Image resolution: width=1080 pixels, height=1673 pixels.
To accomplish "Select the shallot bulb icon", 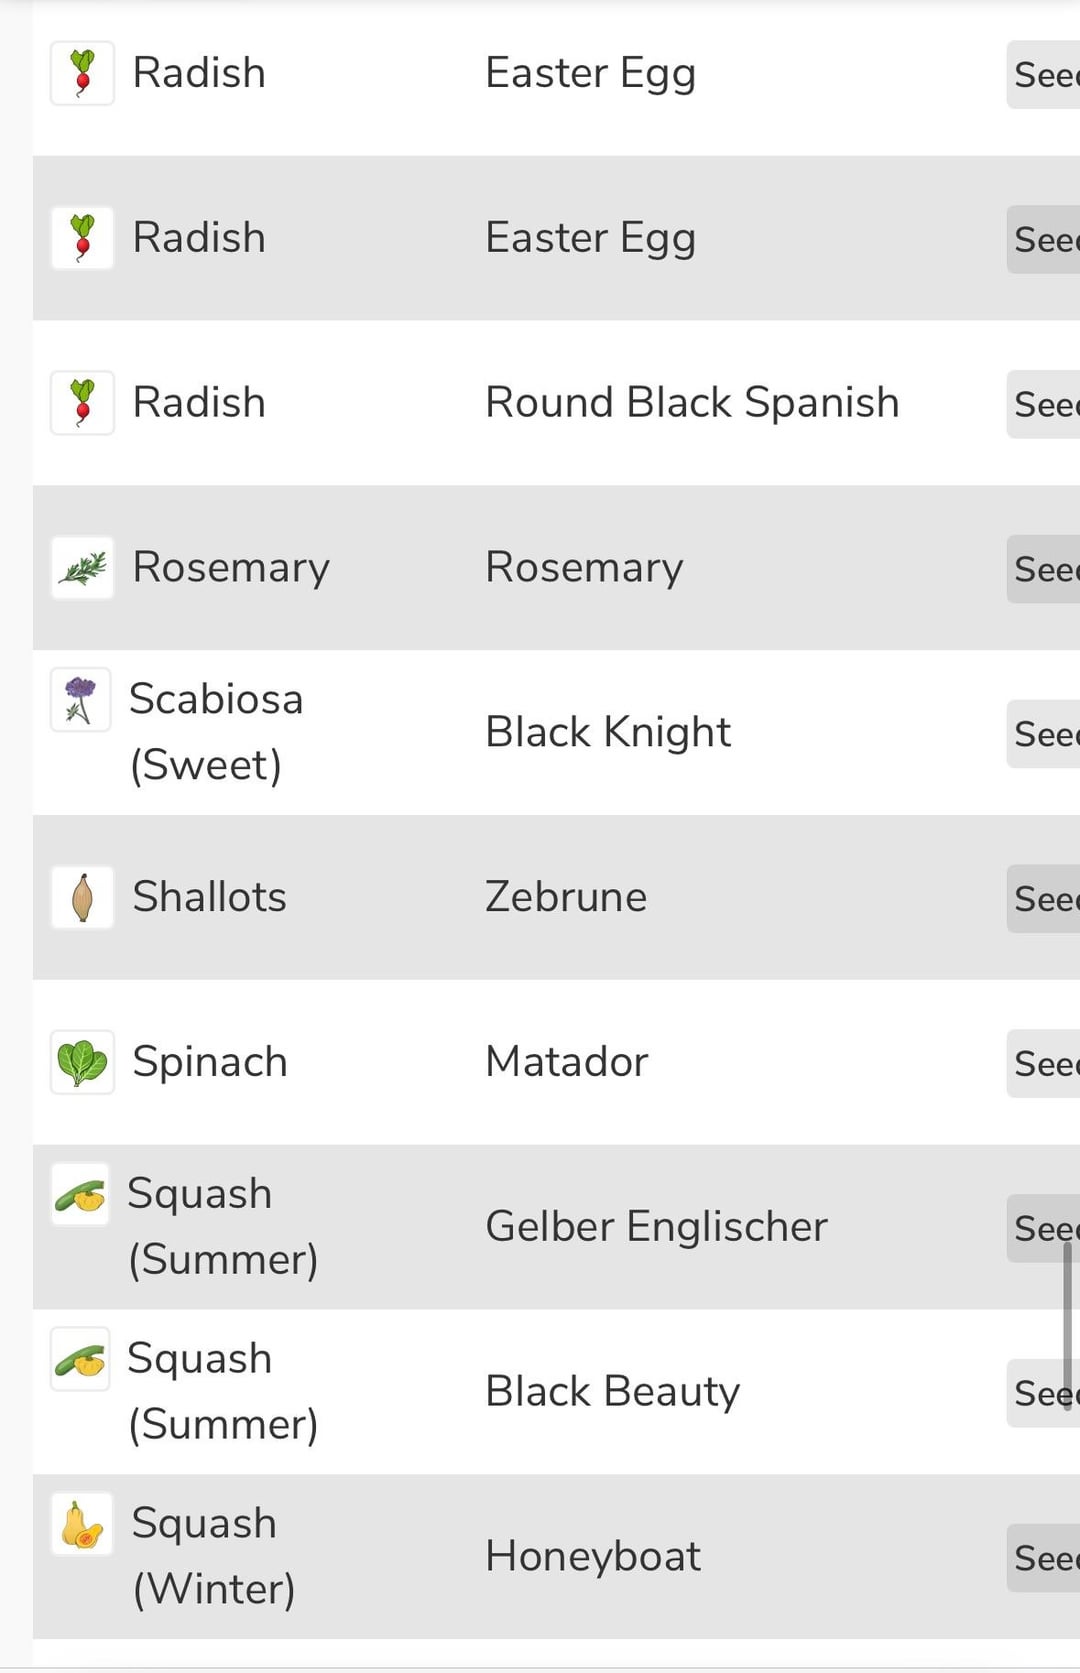I will click(82, 897).
